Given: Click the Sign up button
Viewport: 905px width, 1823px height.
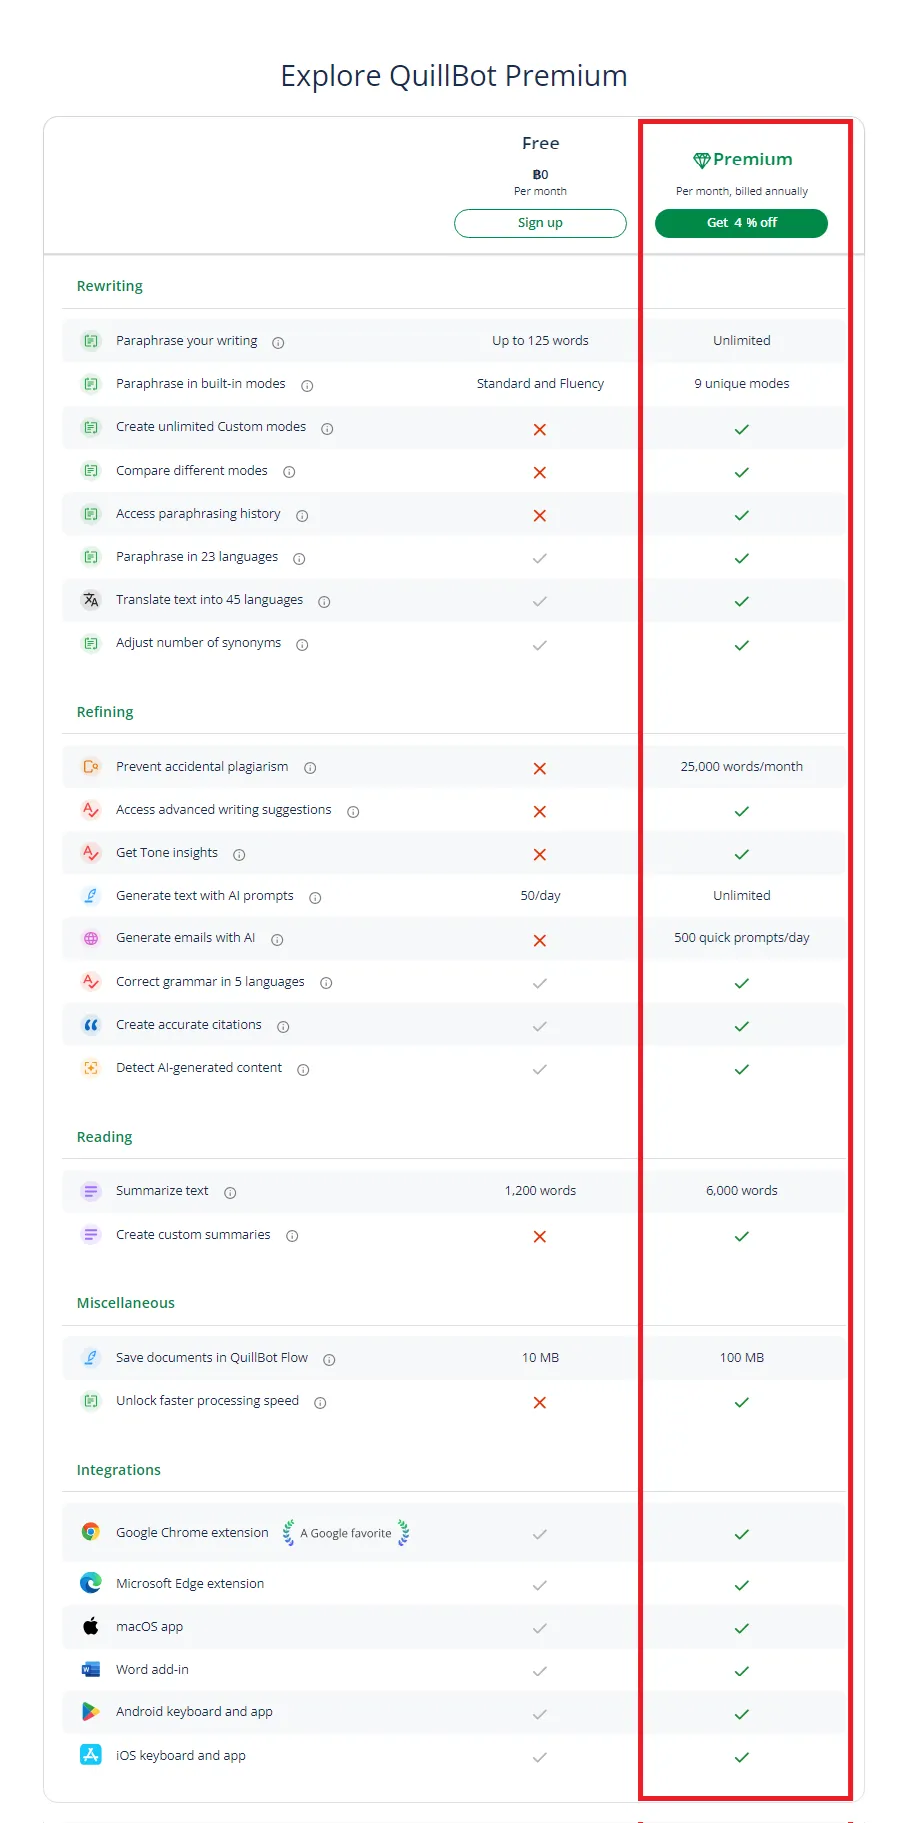Looking at the screenshot, I should [x=540, y=223].
